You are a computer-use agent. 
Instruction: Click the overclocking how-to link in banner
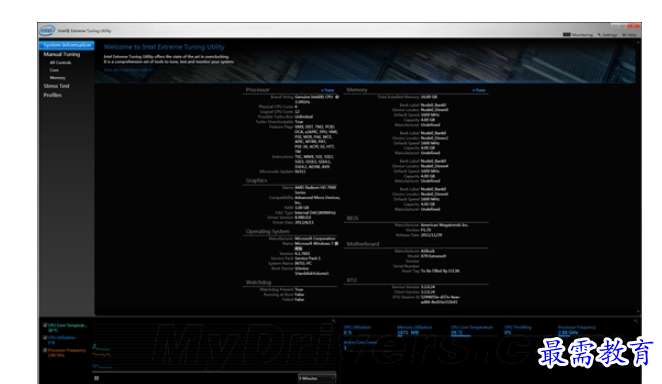point(128,70)
